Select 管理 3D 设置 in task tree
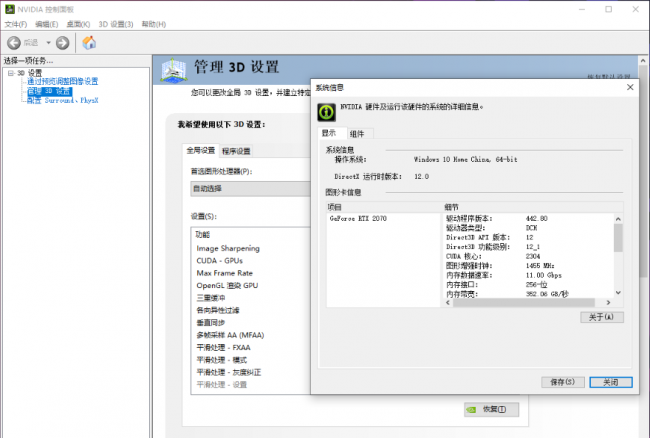Viewport: 650px width, 438px height. tap(49, 91)
